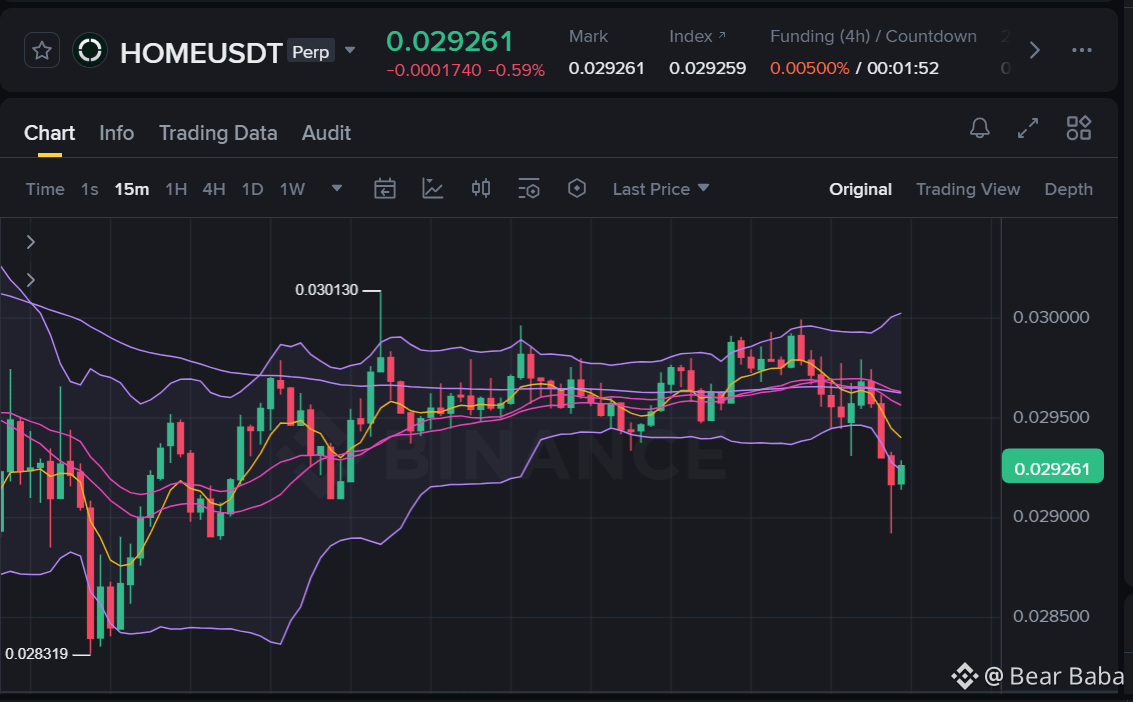Click the current price 0.029261 axis tag
Screen dimensions: 1133x702
[x=1052, y=468]
